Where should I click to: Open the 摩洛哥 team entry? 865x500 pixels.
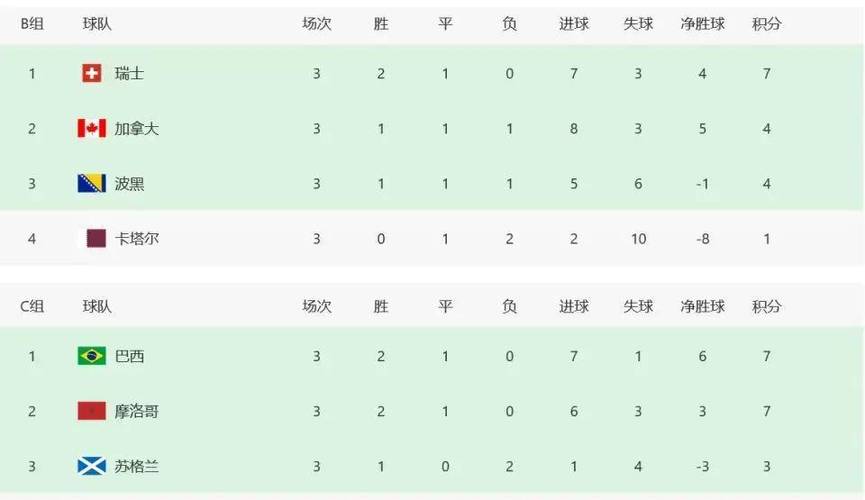(136, 411)
